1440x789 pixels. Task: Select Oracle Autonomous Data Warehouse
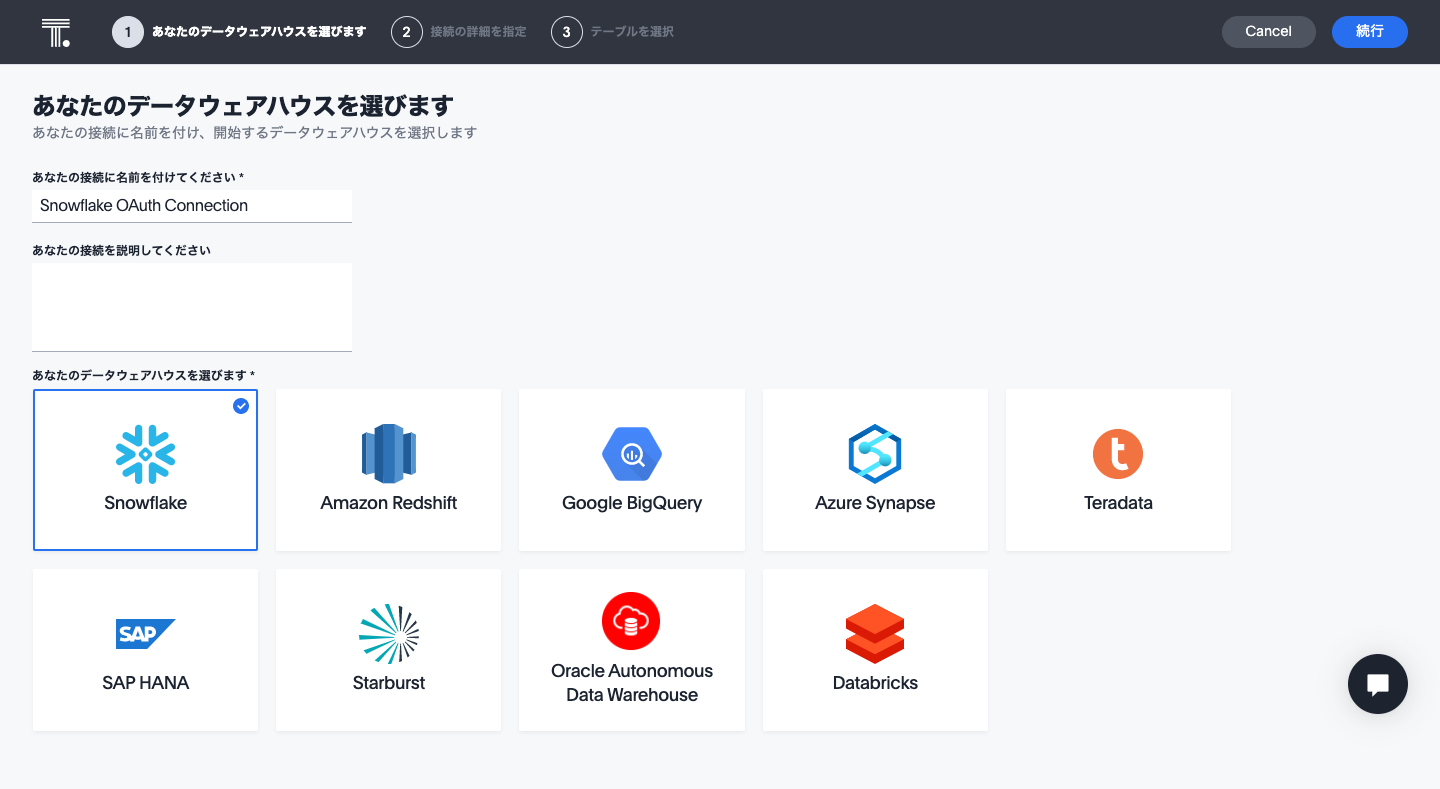631,621
